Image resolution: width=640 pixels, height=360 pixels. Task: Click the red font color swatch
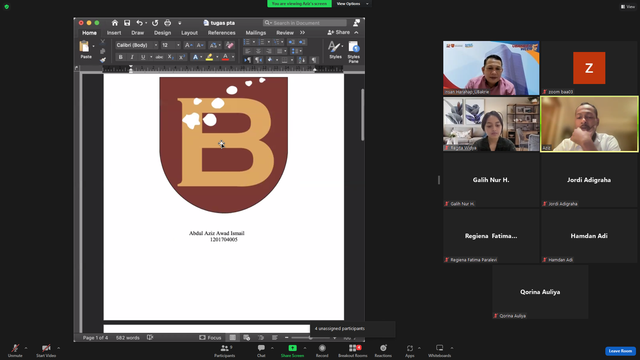click(x=225, y=57)
